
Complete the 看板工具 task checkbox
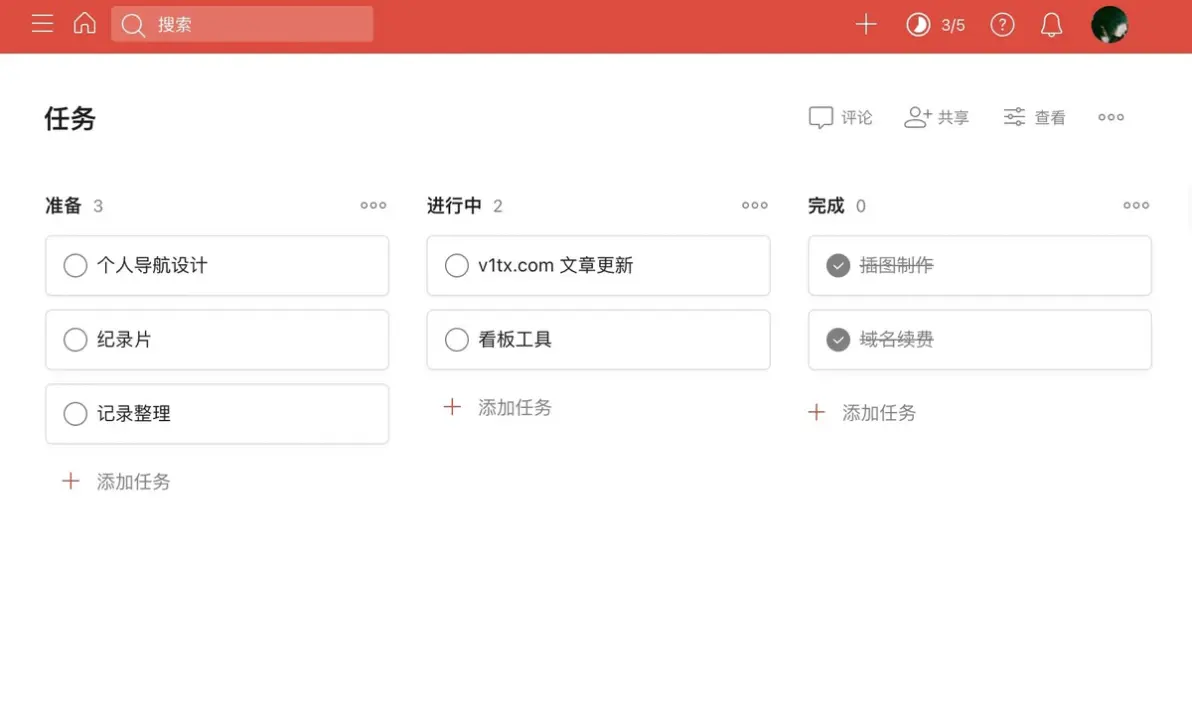point(457,340)
